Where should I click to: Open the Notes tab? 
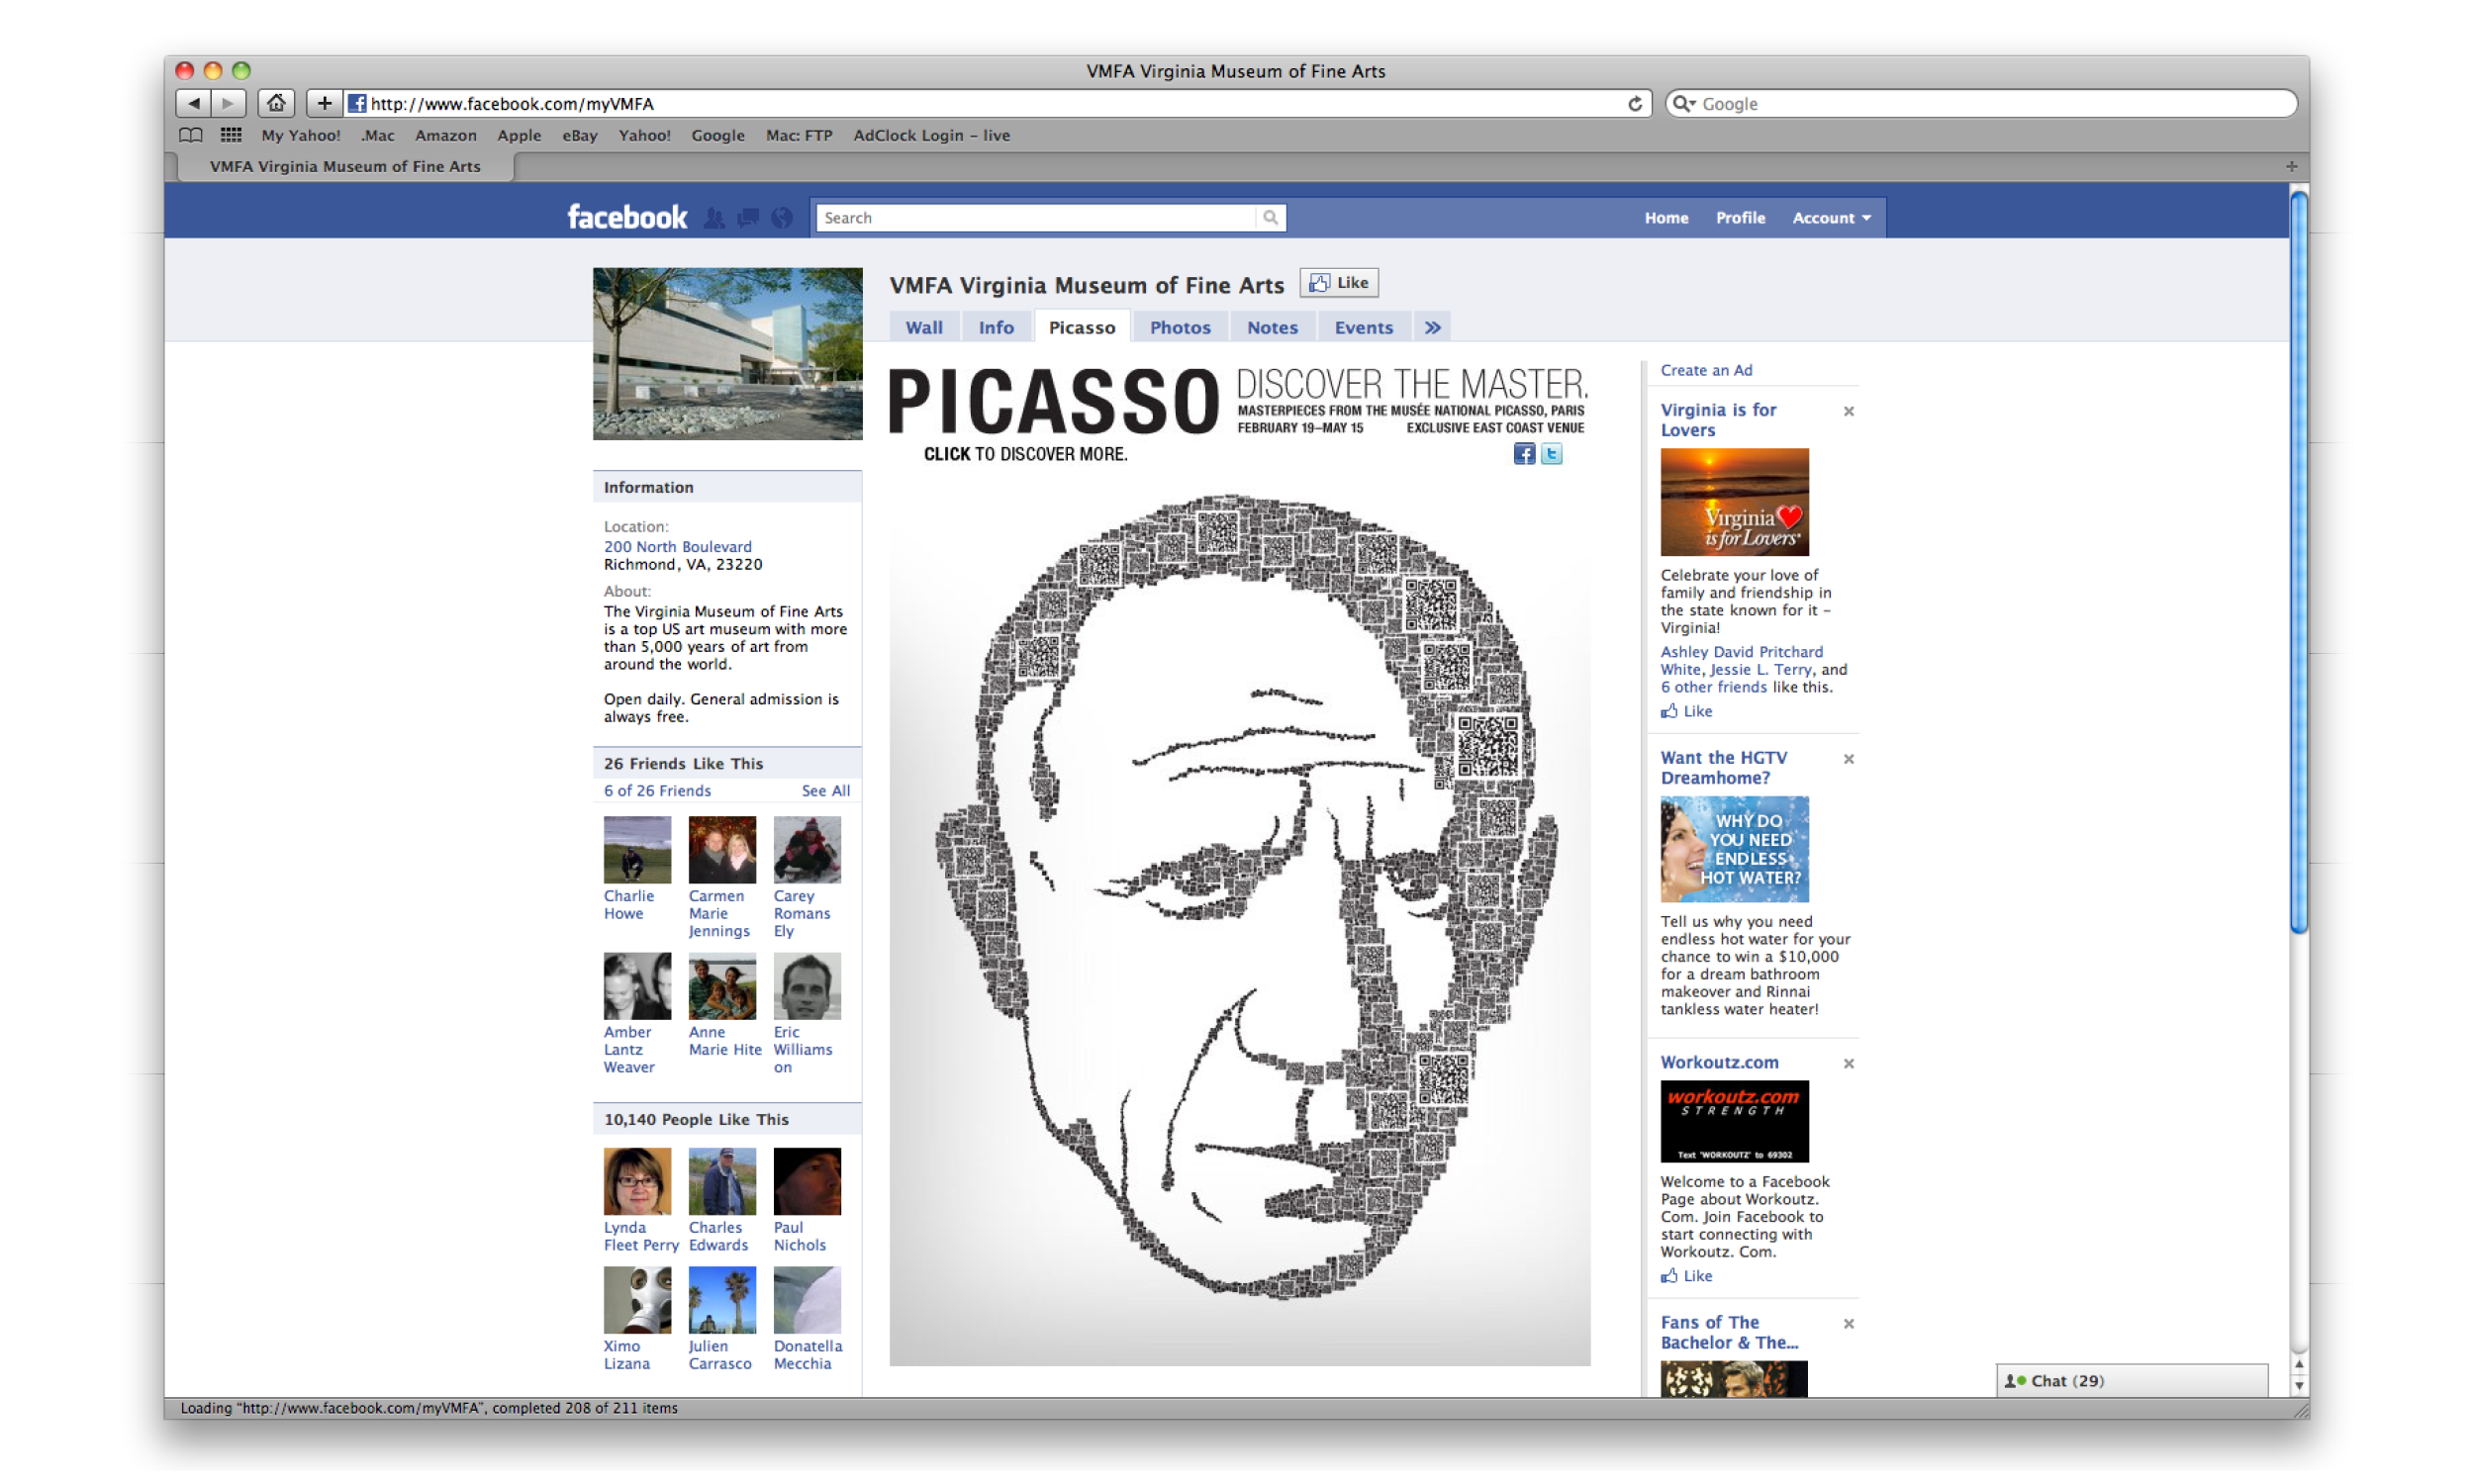[x=1272, y=327]
